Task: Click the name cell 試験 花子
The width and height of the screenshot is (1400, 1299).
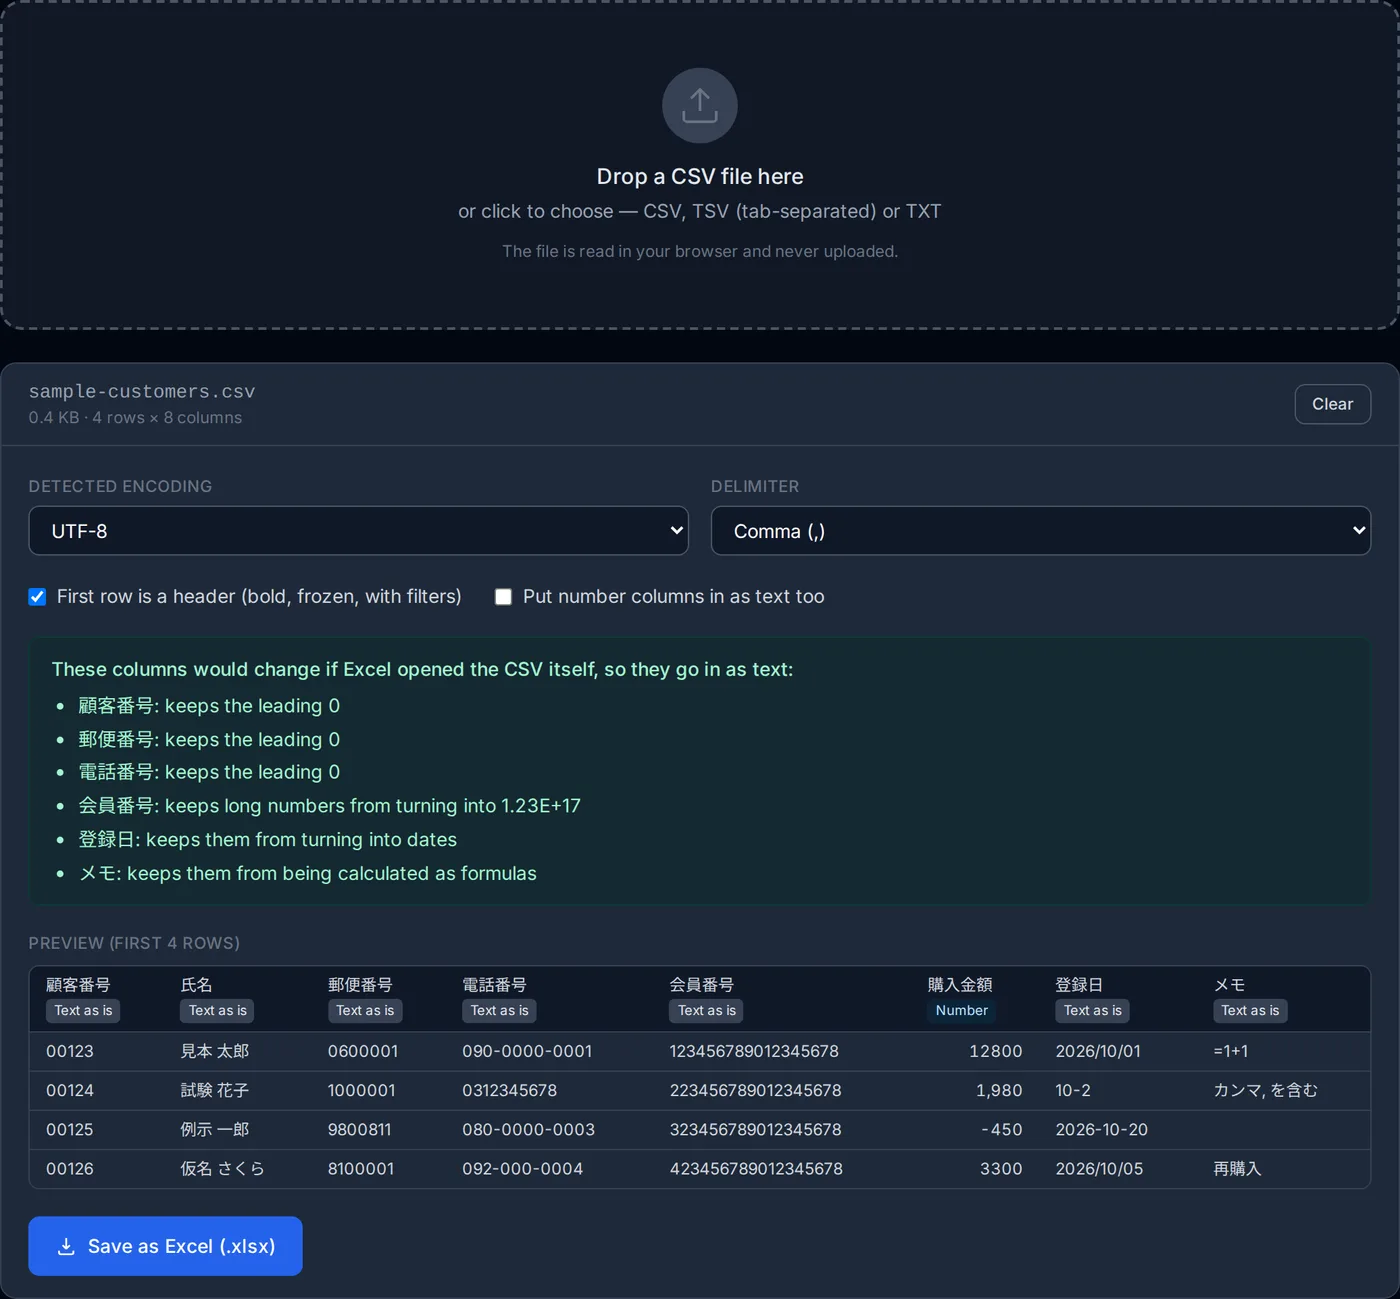Action: point(215,1091)
